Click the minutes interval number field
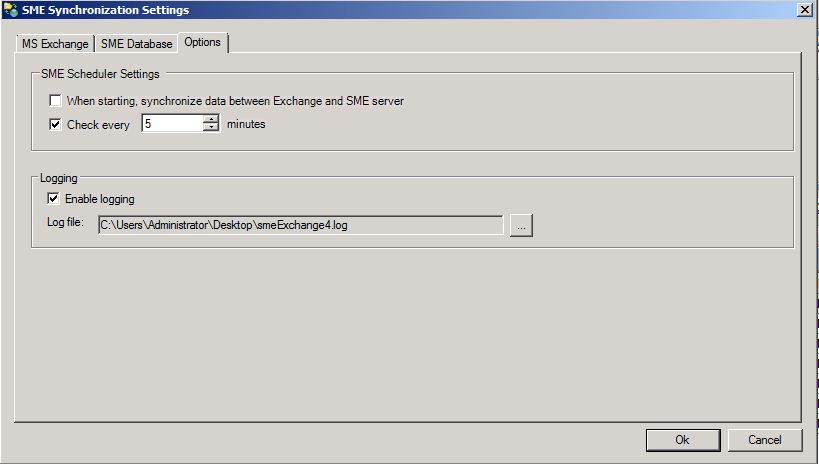The width and height of the screenshot is (819, 464). 172,124
